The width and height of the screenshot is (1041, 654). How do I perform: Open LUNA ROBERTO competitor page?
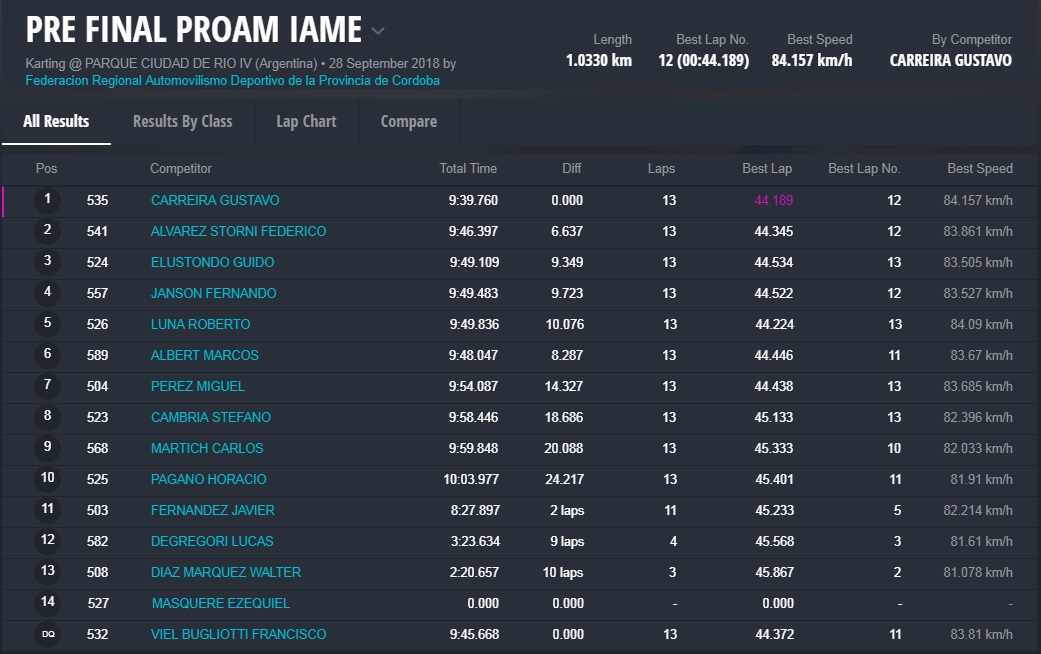click(200, 324)
